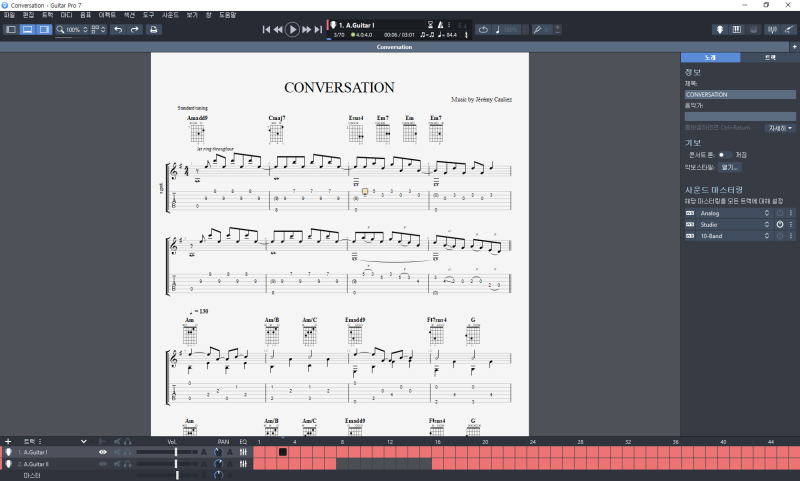This screenshot has height=481, width=800.
Task: Jump to the last bar
Action: [x=318, y=30]
